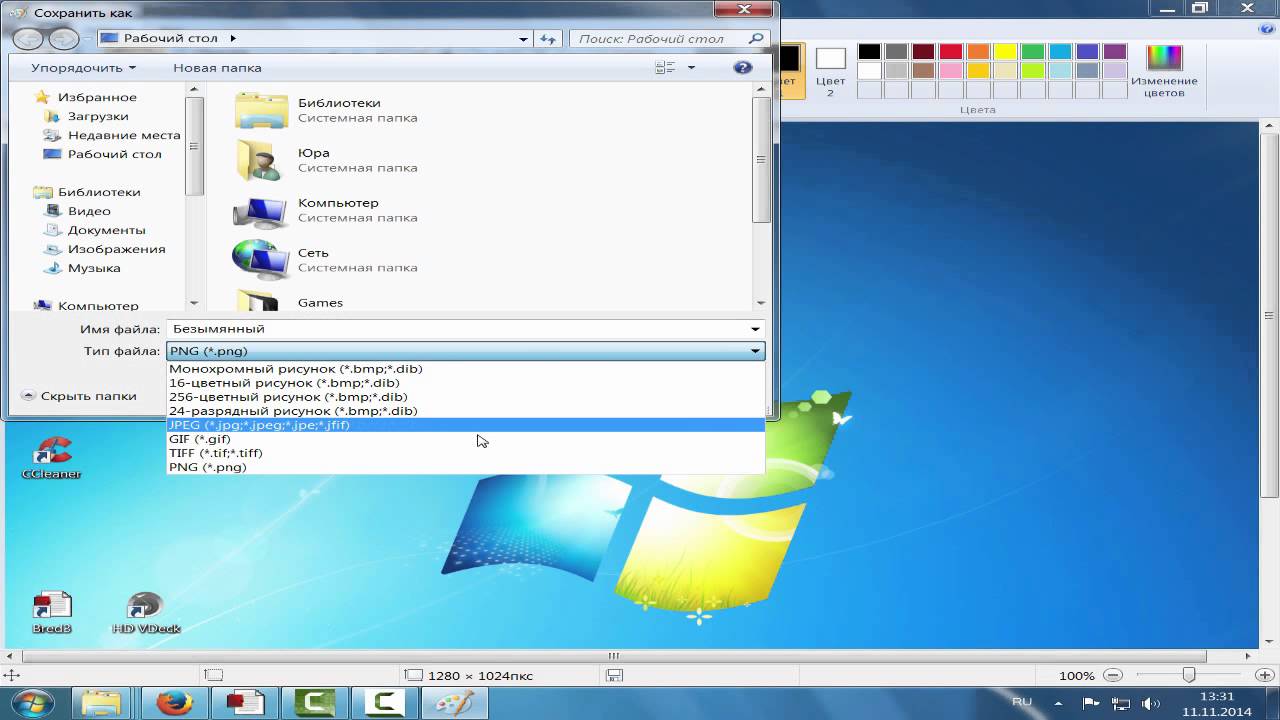Image resolution: width=1280 pixels, height=720 pixels.
Task: Click the search magnifier icon
Action: tap(756, 38)
